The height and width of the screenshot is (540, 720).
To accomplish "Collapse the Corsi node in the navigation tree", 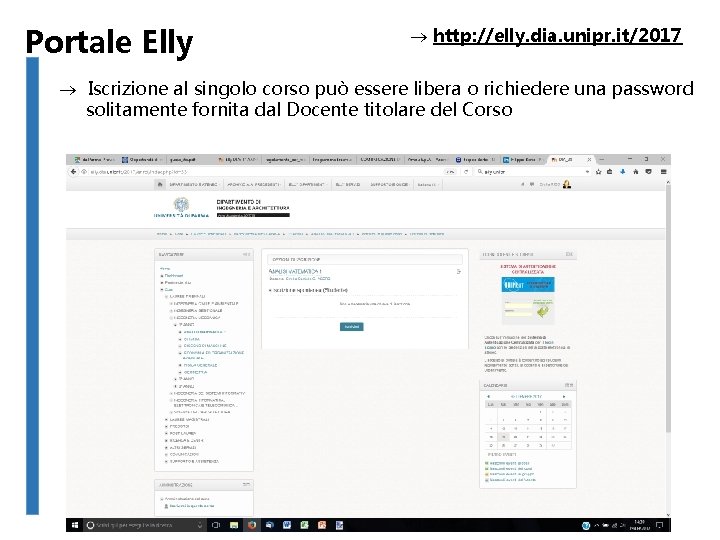I will click(x=162, y=290).
